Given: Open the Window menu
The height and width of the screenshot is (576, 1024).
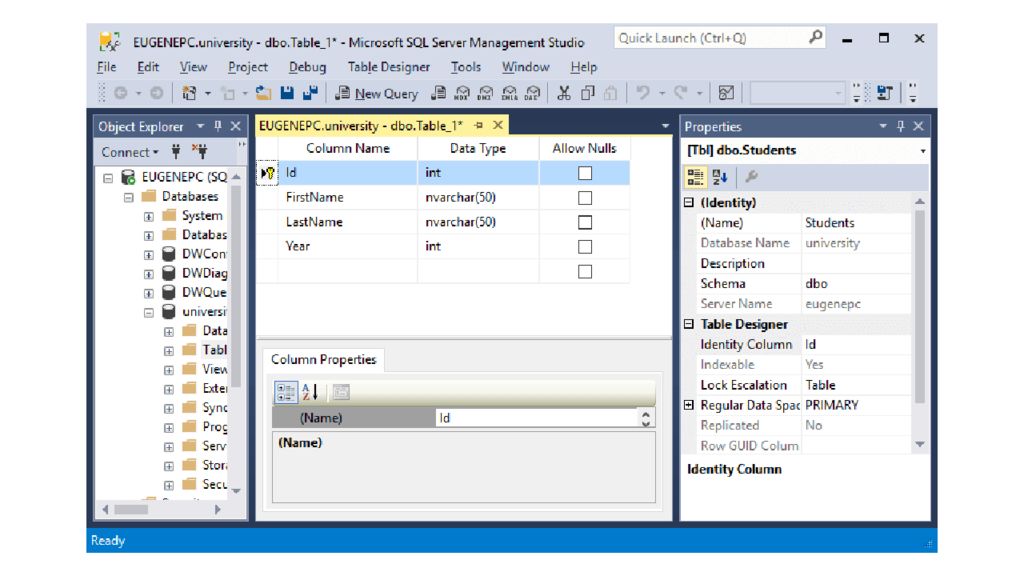Looking at the screenshot, I should (x=525, y=67).
